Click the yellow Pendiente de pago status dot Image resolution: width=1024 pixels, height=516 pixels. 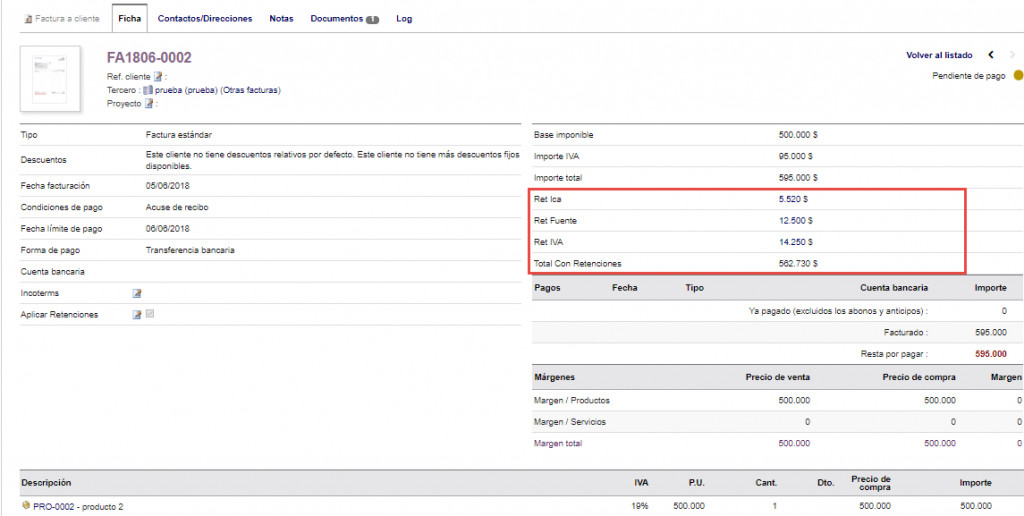click(x=1017, y=75)
